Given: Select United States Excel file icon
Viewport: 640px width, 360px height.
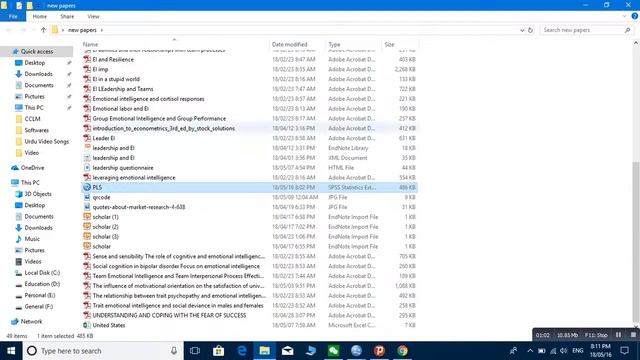Looking at the screenshot, I should click(x=87, y=325).
